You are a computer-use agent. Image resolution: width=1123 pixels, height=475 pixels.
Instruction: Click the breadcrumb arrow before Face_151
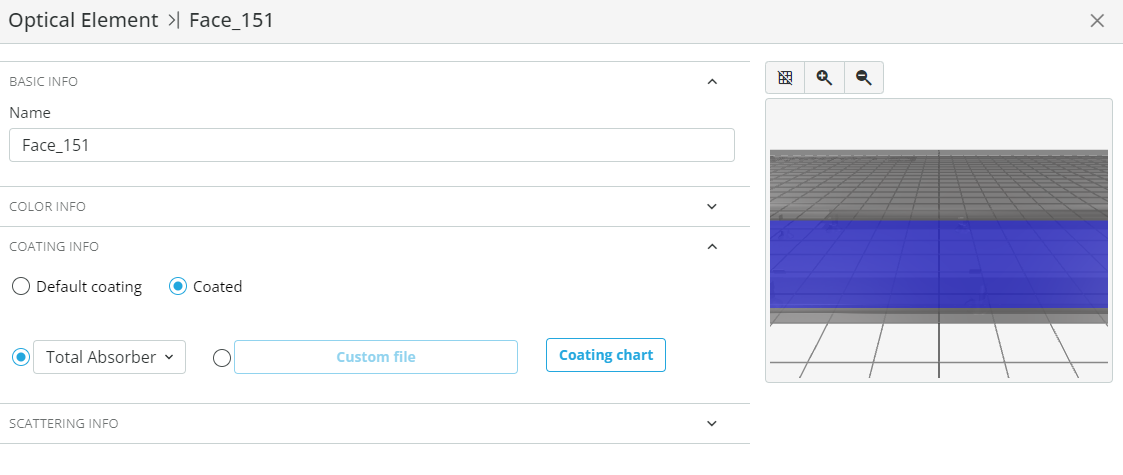tap(173, 20)
